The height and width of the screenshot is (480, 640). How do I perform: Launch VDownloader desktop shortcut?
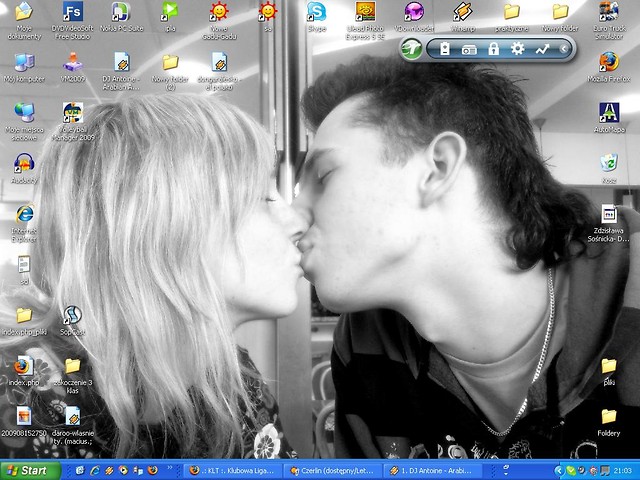pos(414,17)
